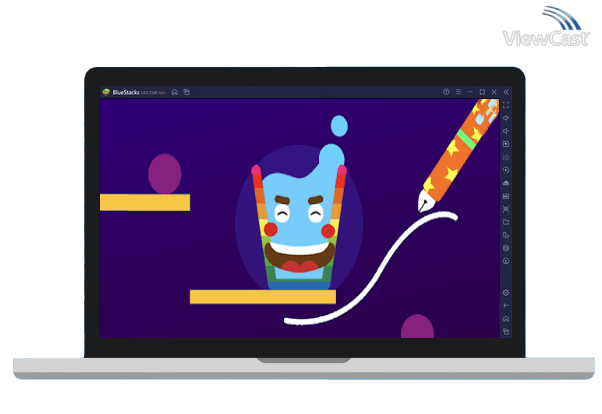This screenshot has width=602, height=414.
Task: Click the BlueStacks logo in title bar
Action: pyautogui.click(x=106, y=92)
